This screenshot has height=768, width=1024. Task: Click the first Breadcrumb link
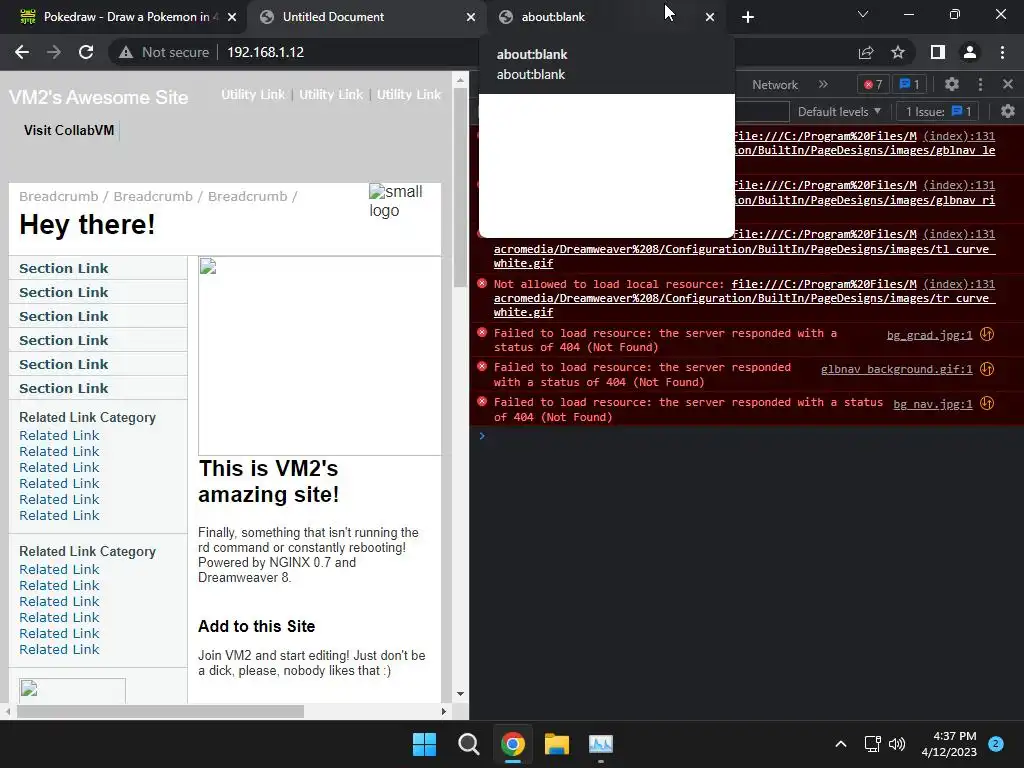58,197
